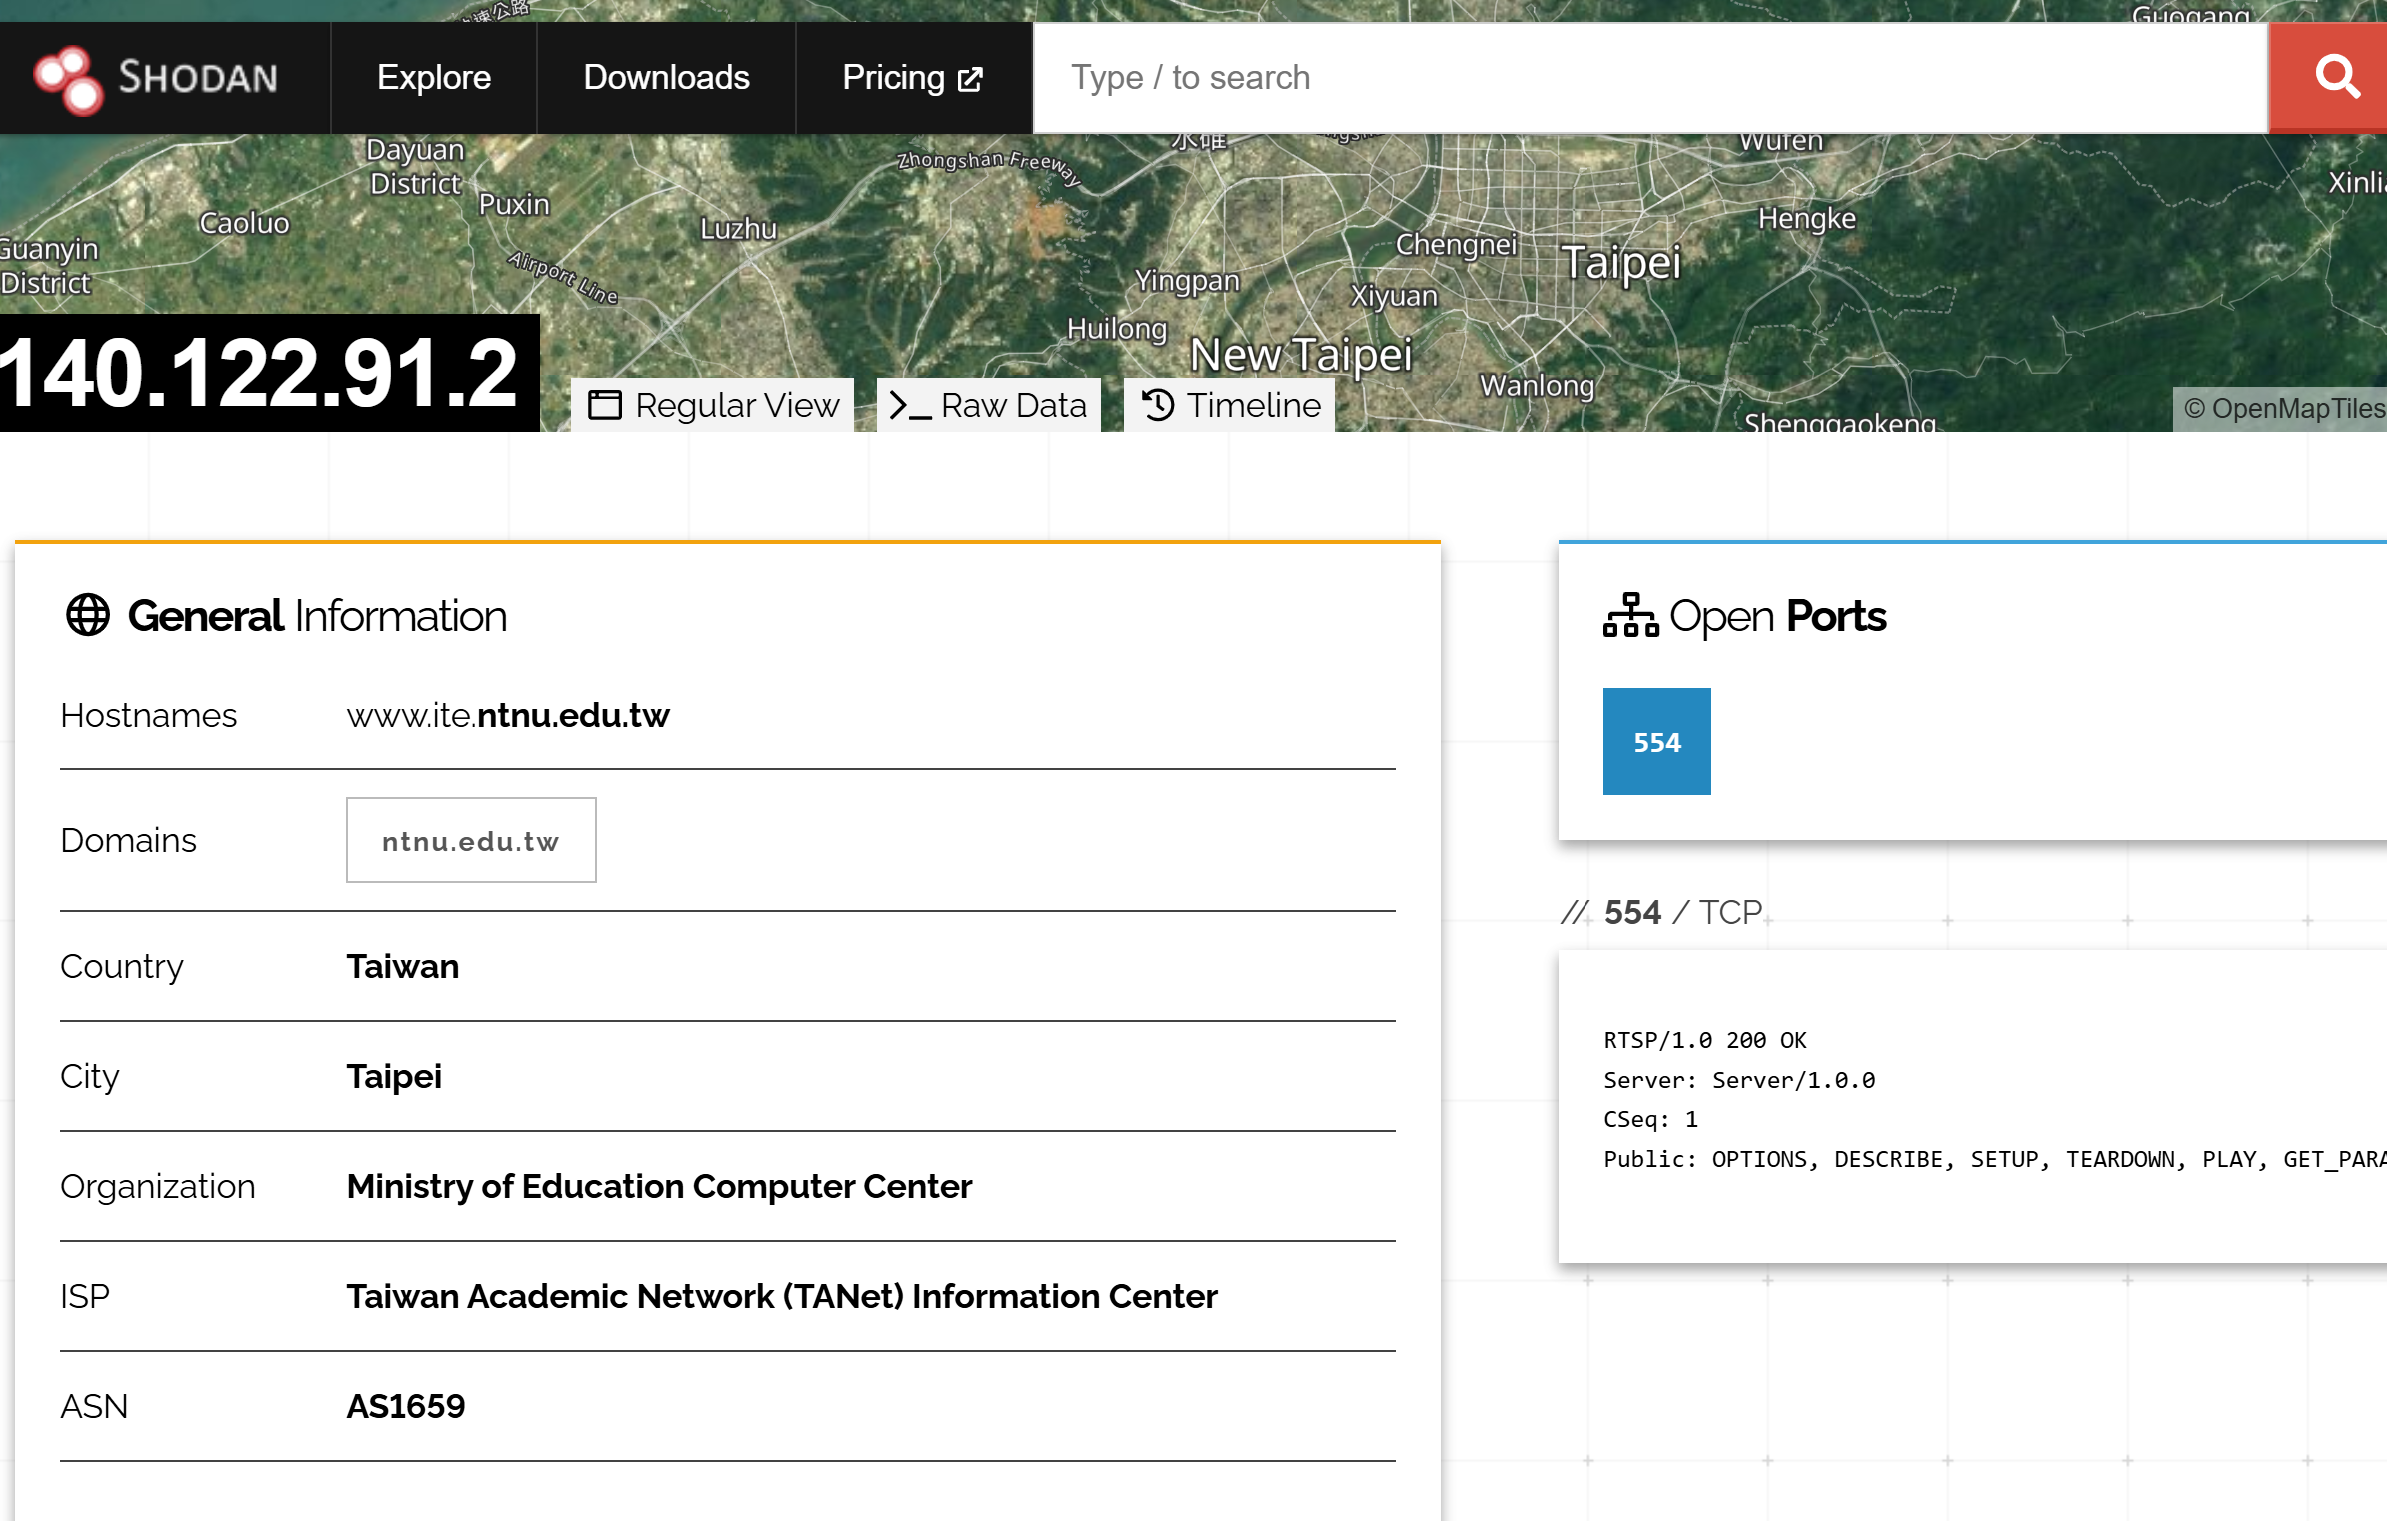Focus the 'Type / to search' field
Screen dimensions: 2387x1521
point(1650,78)
